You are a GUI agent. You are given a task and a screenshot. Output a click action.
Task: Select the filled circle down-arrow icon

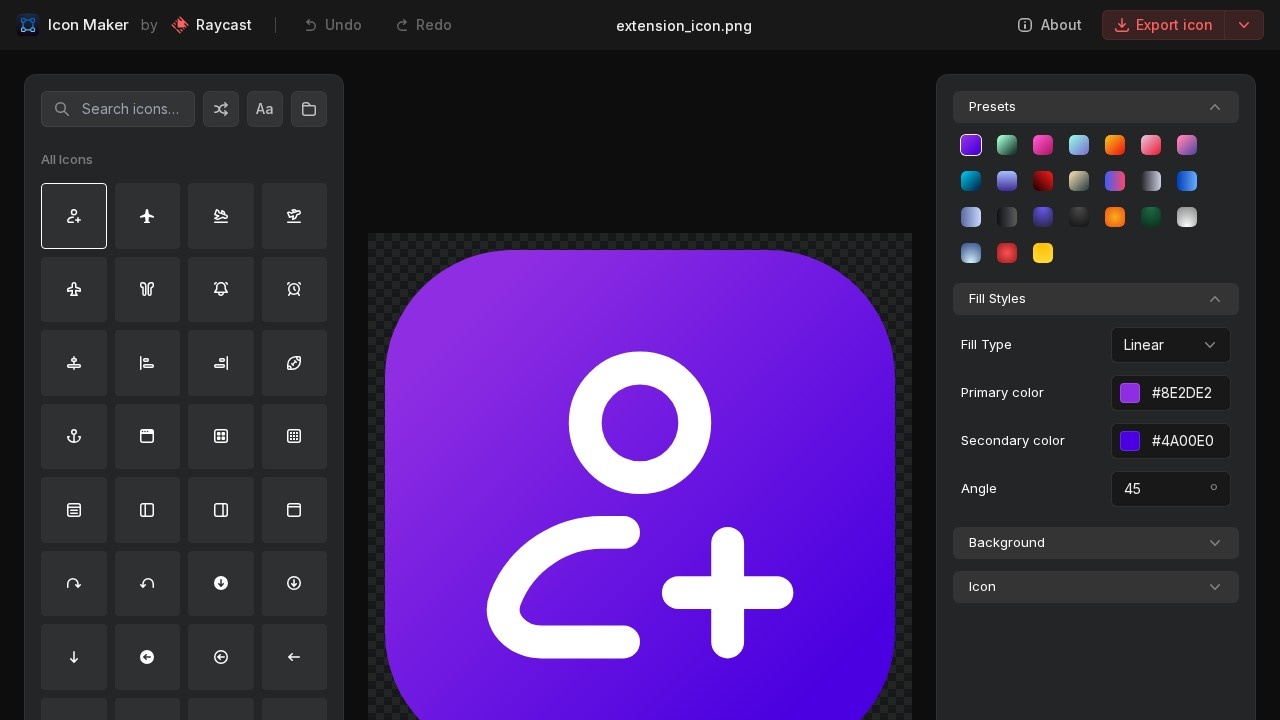pos(221,583)
